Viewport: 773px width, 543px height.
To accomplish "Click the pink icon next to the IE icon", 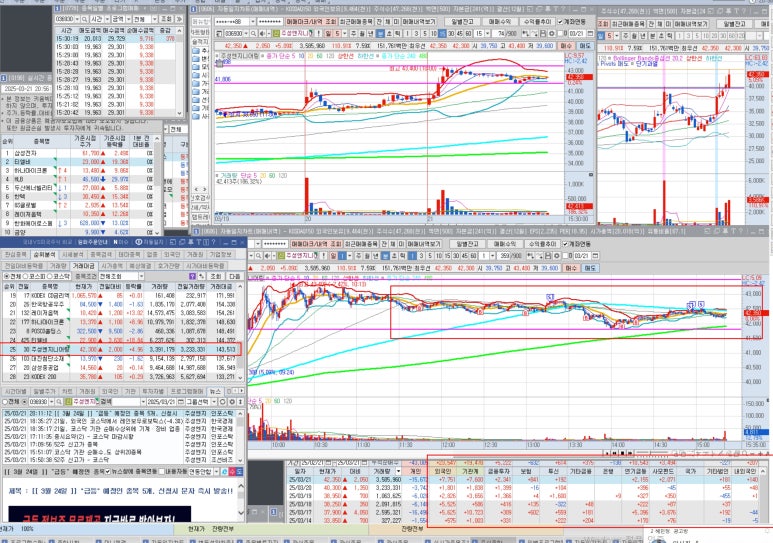I will coord(232,471).
